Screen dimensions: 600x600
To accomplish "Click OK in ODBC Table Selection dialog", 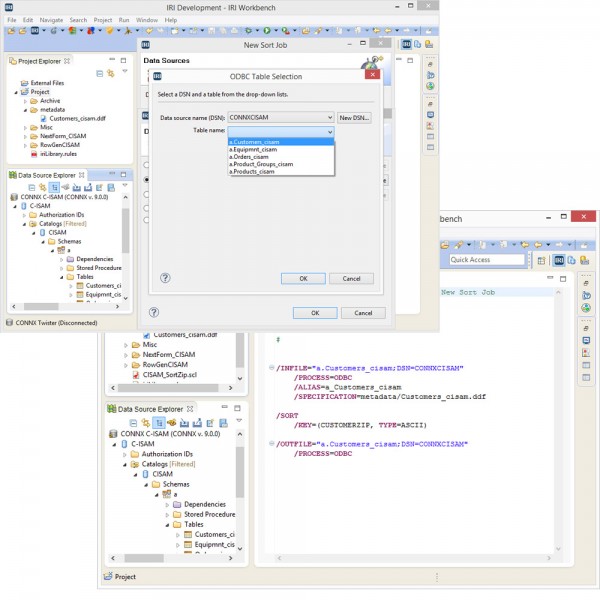I will pos(303,278).
